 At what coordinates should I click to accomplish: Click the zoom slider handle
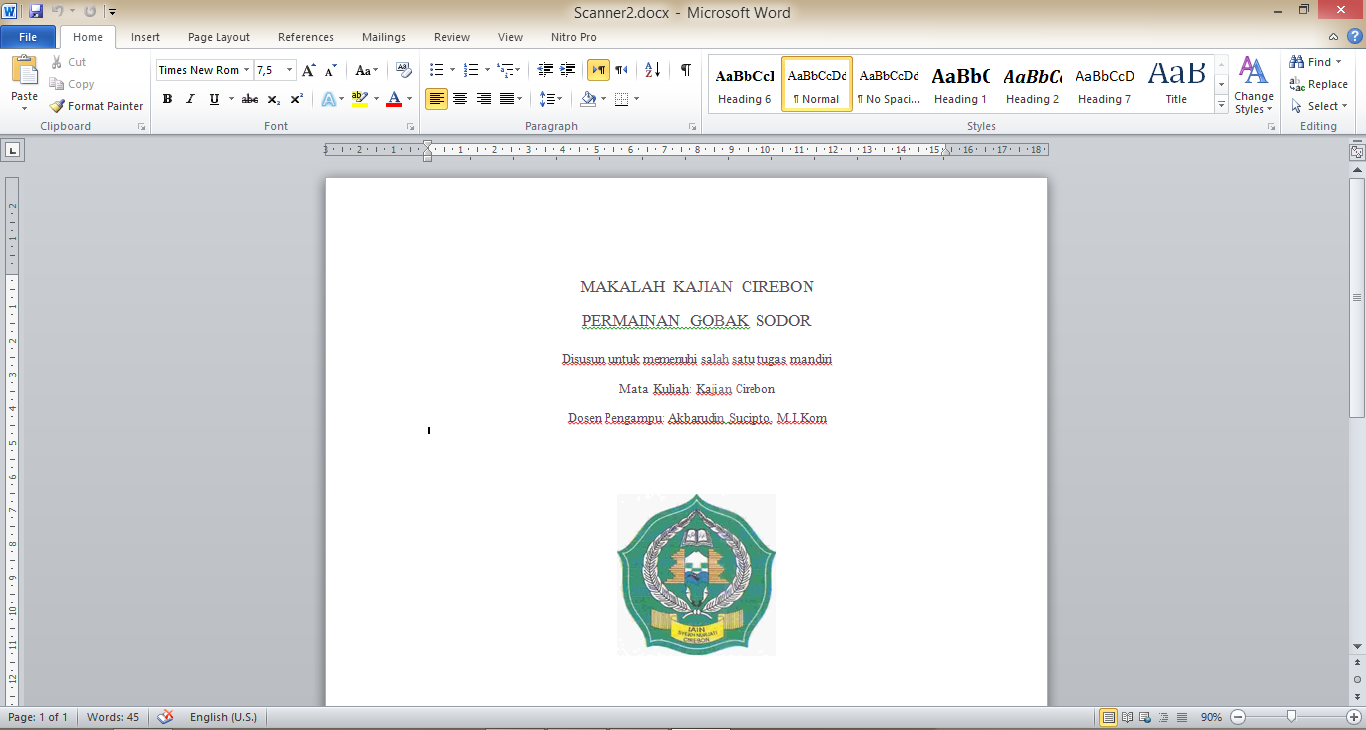pyautogui.click(x=1292, y=717)
